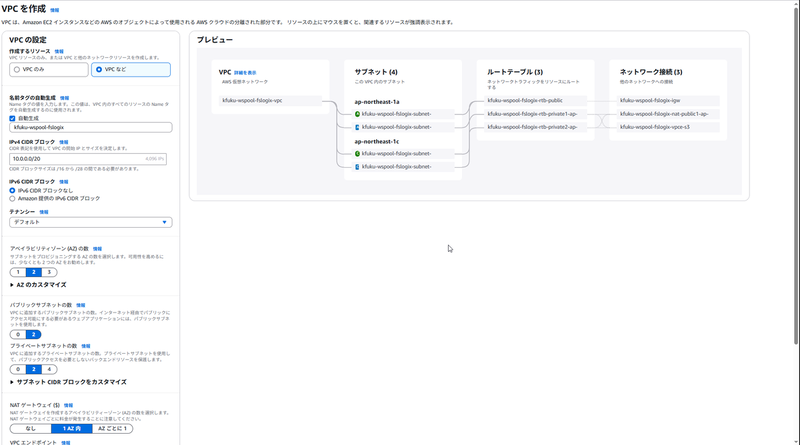Click 'ルートテーブル (3)' heading in the preview
This screenshot has width=800, height=445.
coord(515,72)
